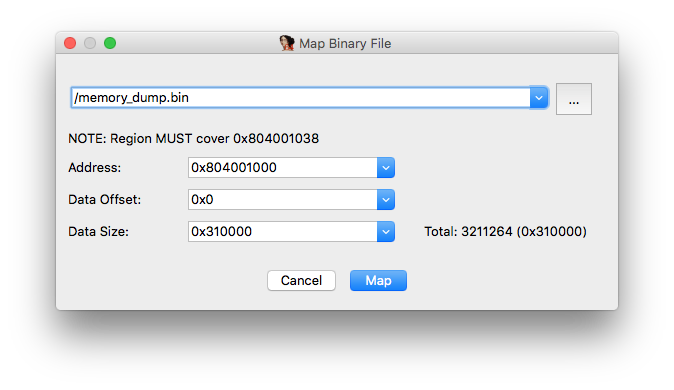Expand the Address dropdown arrow
The image size is (674, 390).
(x=386, y=168)
